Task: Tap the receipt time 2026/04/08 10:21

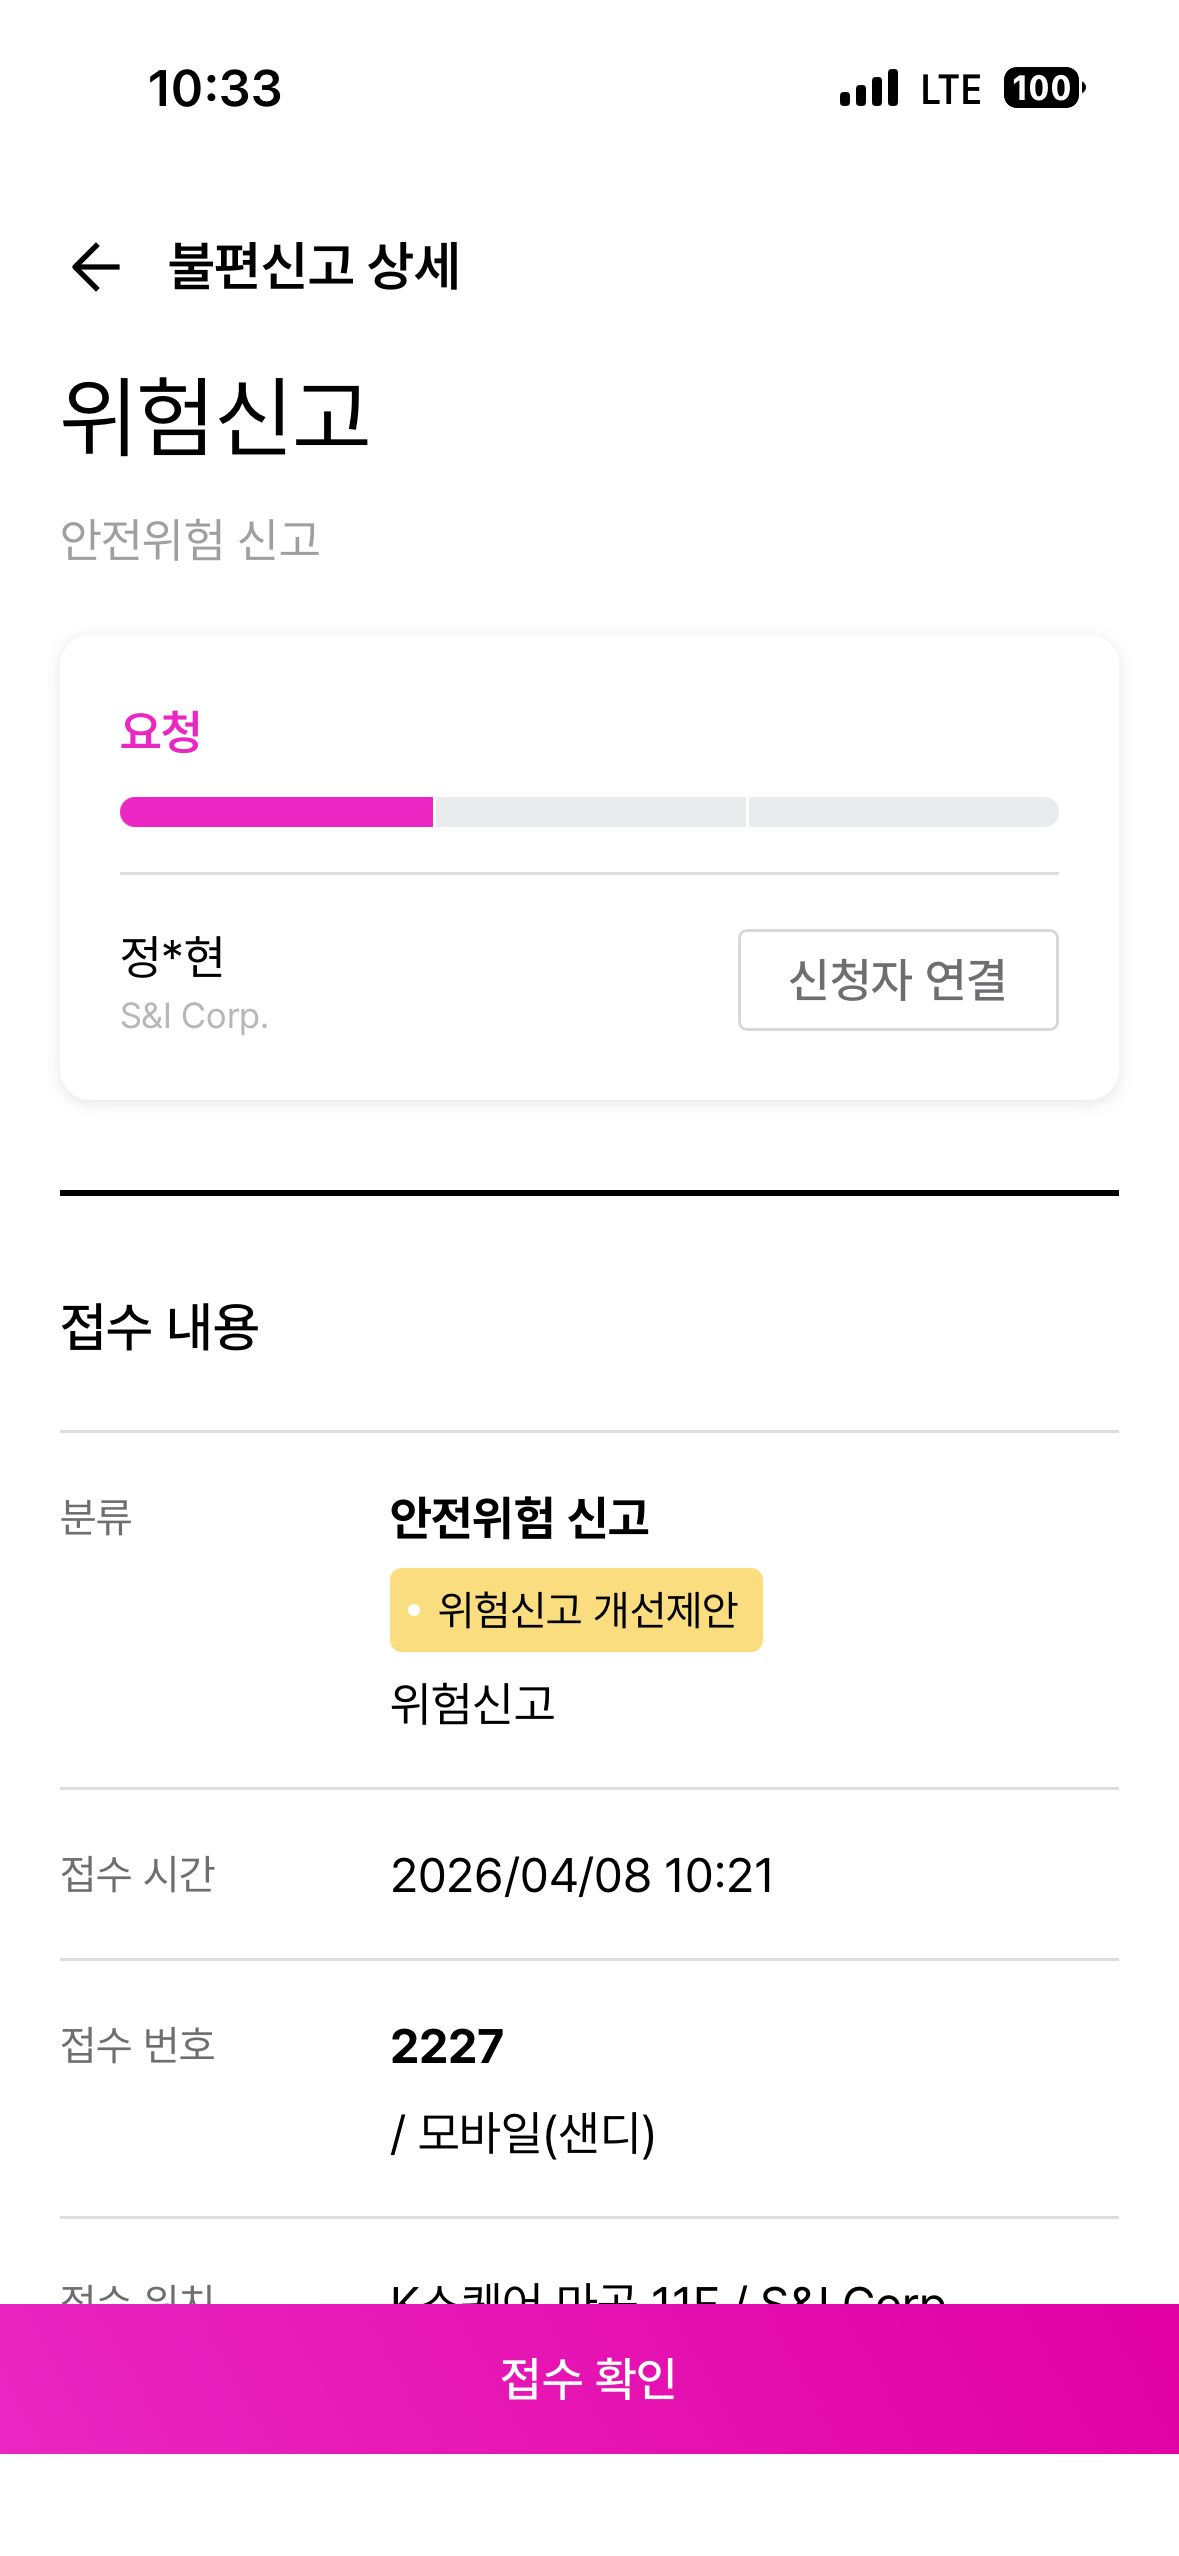Action: coord(582,1875)
